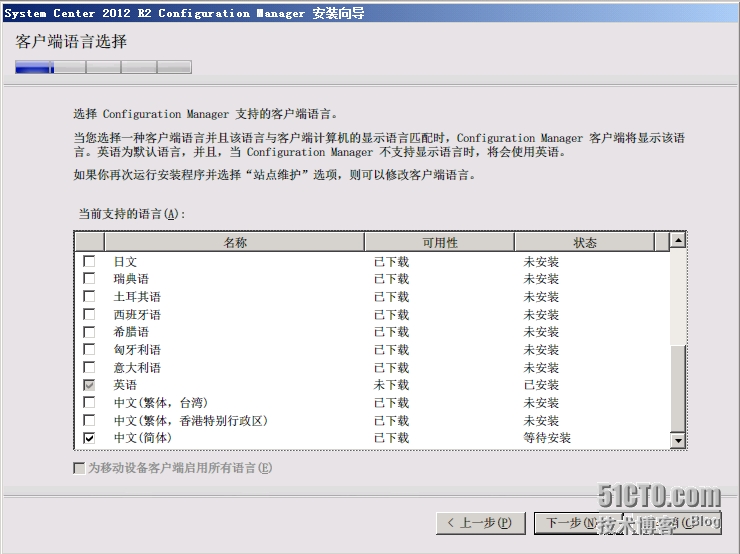
Task: Tick the 匈牙利语 checkbox
Action: [x=89, y=349]
